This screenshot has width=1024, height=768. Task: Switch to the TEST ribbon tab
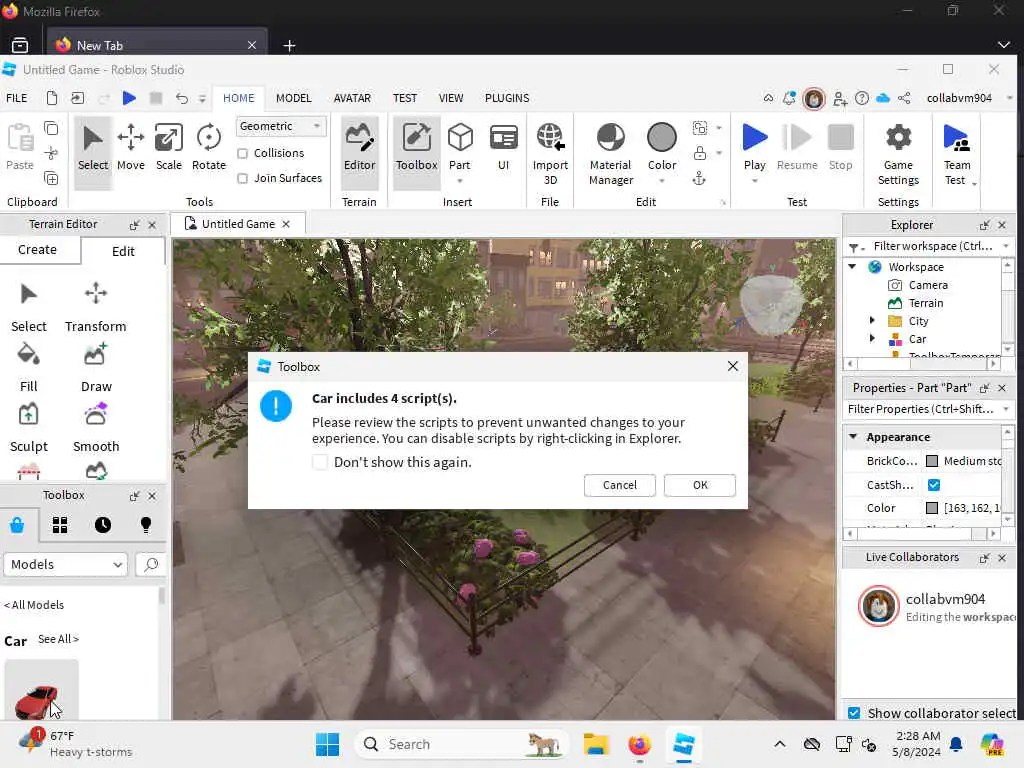click(405, 98)
